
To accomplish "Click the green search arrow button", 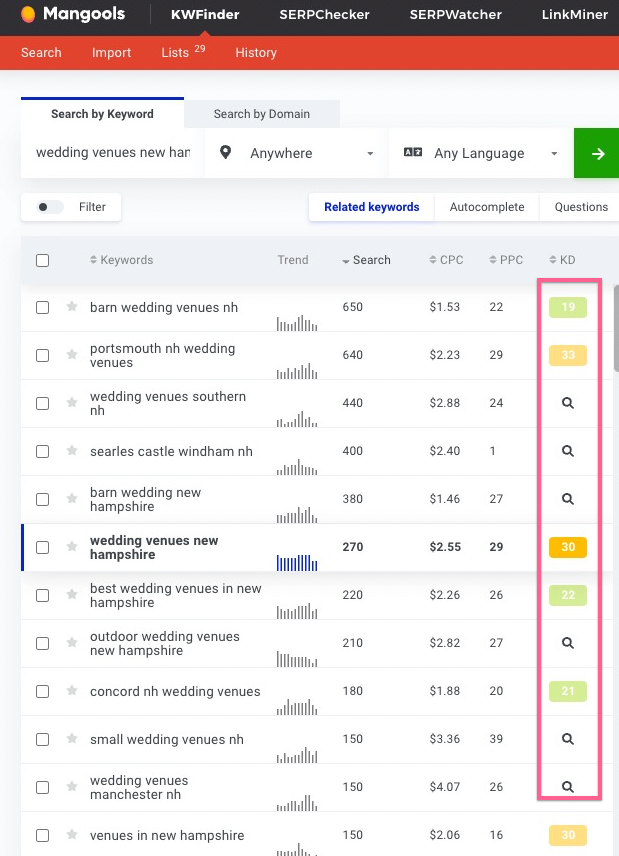I will pyautogui.click(x=597, y=153).
